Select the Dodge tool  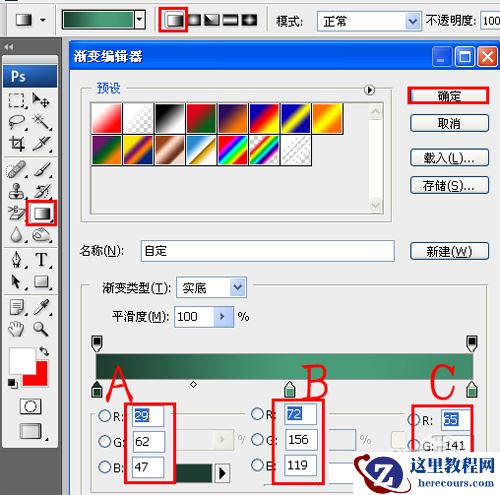click(x=41, y=235)
